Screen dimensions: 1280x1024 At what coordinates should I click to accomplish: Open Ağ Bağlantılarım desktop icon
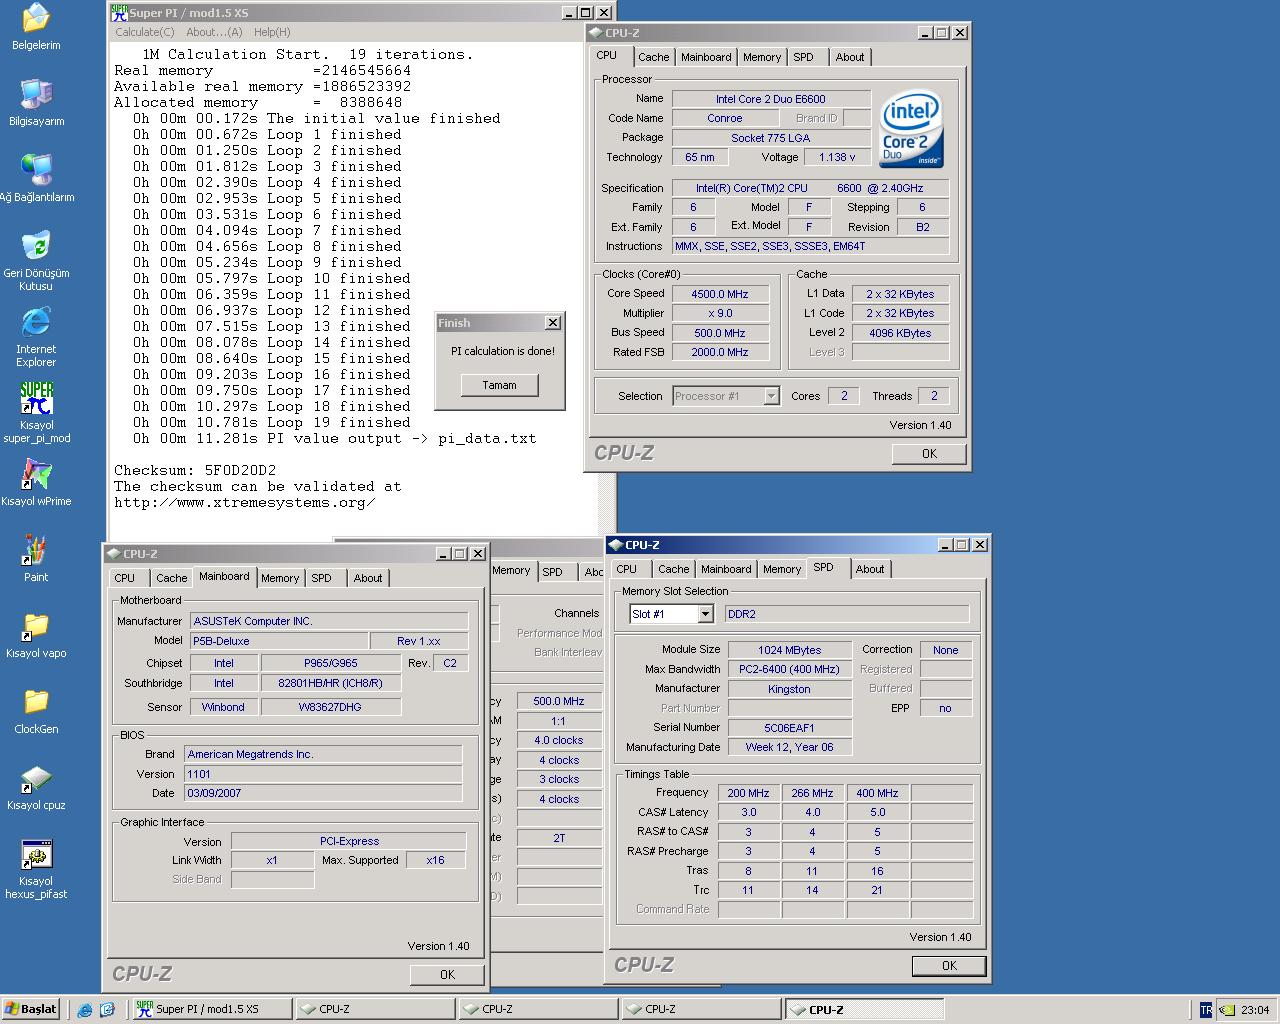click(x=36, y=179)
